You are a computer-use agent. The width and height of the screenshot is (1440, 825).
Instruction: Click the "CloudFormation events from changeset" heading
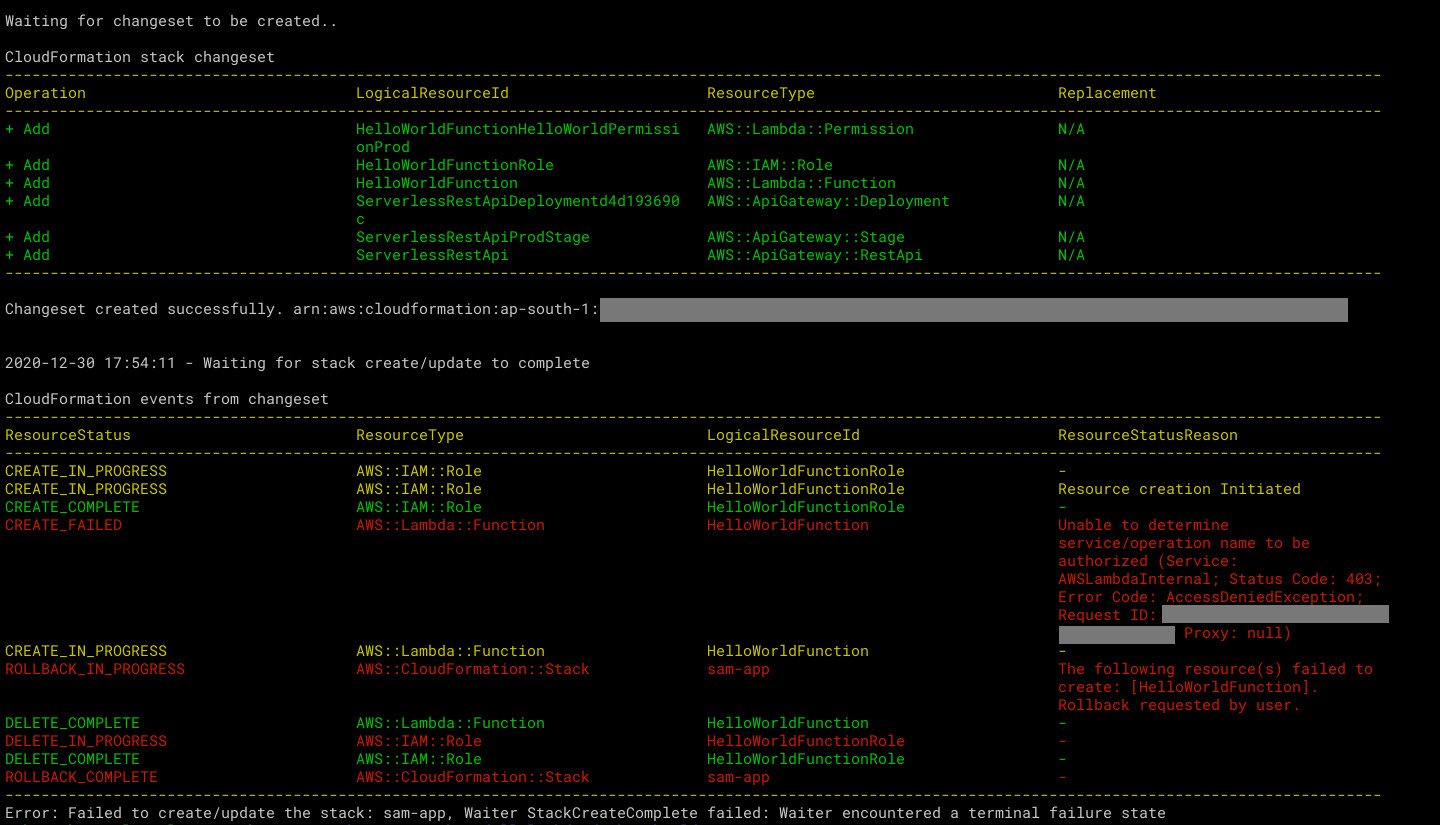(x=167, y=399)
